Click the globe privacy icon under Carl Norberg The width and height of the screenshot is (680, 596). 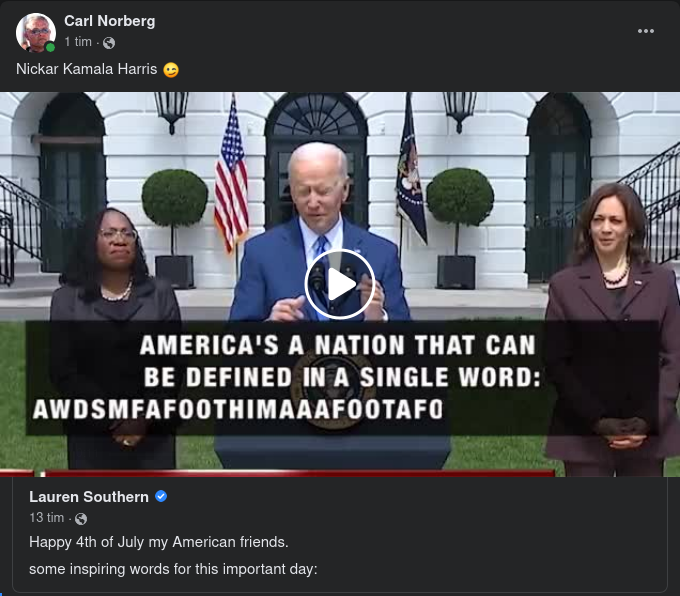click(x=109, y=43)
